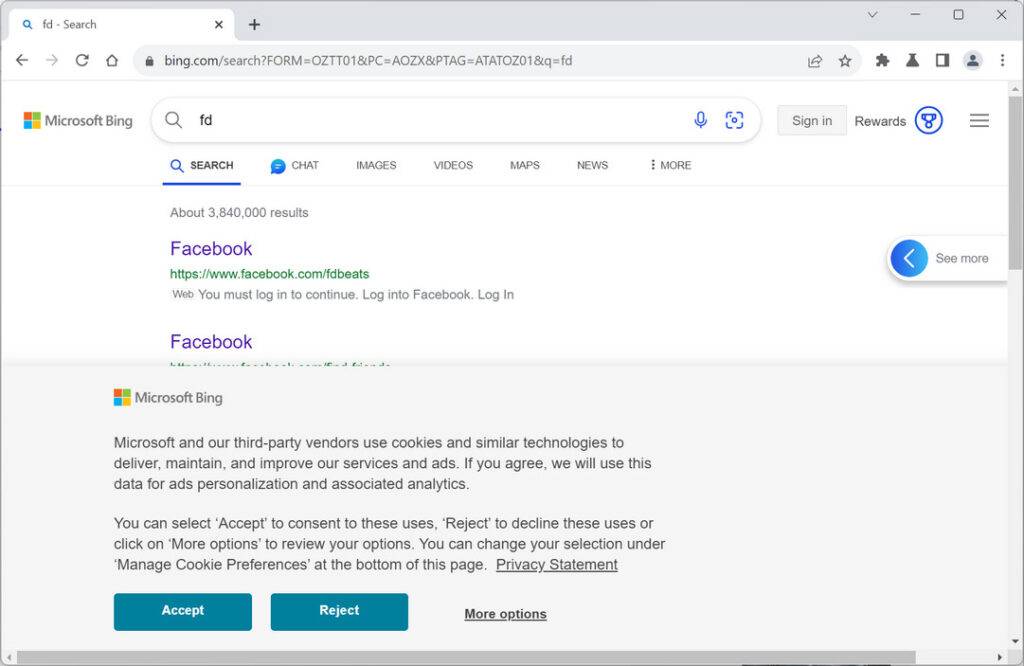Image resolution: width=1024 pixels, height=666 pixels.
Task: Click the share icon in the toolbar
Action: (x=814, y=60)
